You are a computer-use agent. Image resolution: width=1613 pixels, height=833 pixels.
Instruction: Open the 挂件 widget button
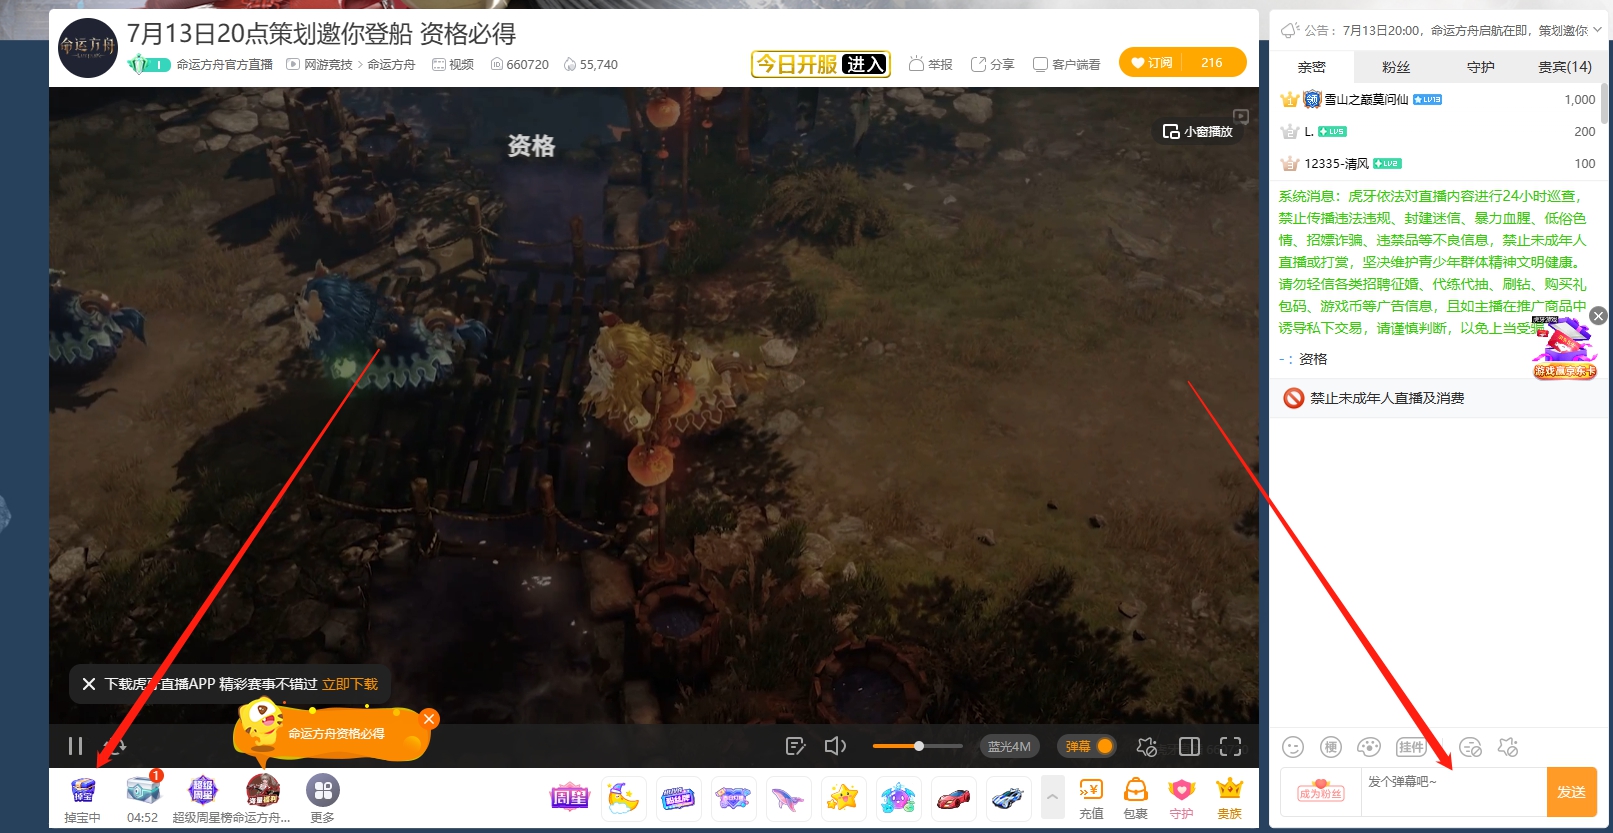(1411, 747)
